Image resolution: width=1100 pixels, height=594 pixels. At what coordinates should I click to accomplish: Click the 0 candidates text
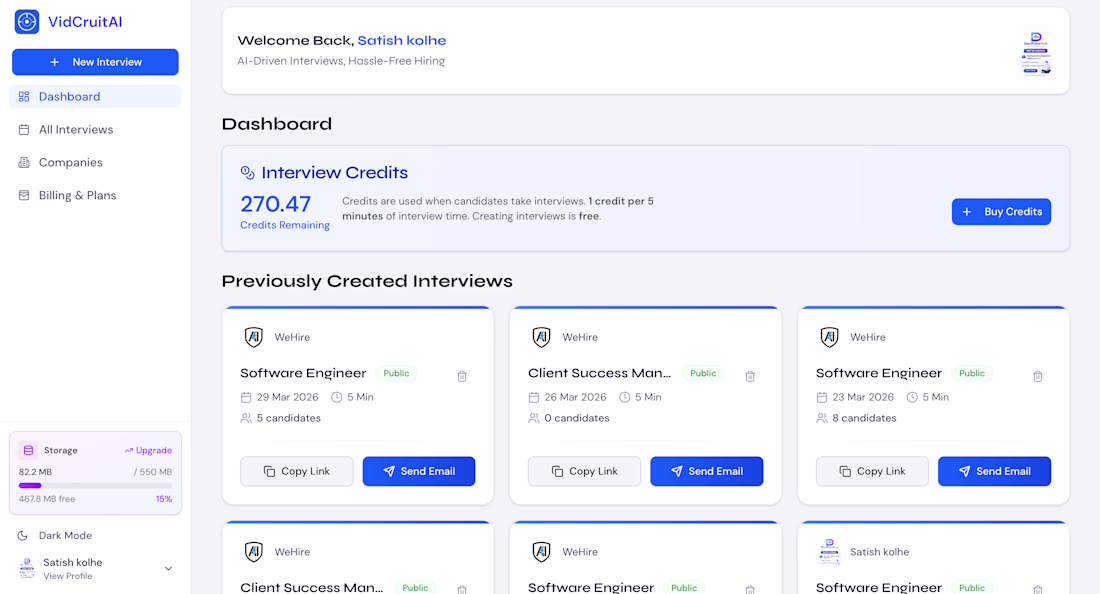click(577, 418)
